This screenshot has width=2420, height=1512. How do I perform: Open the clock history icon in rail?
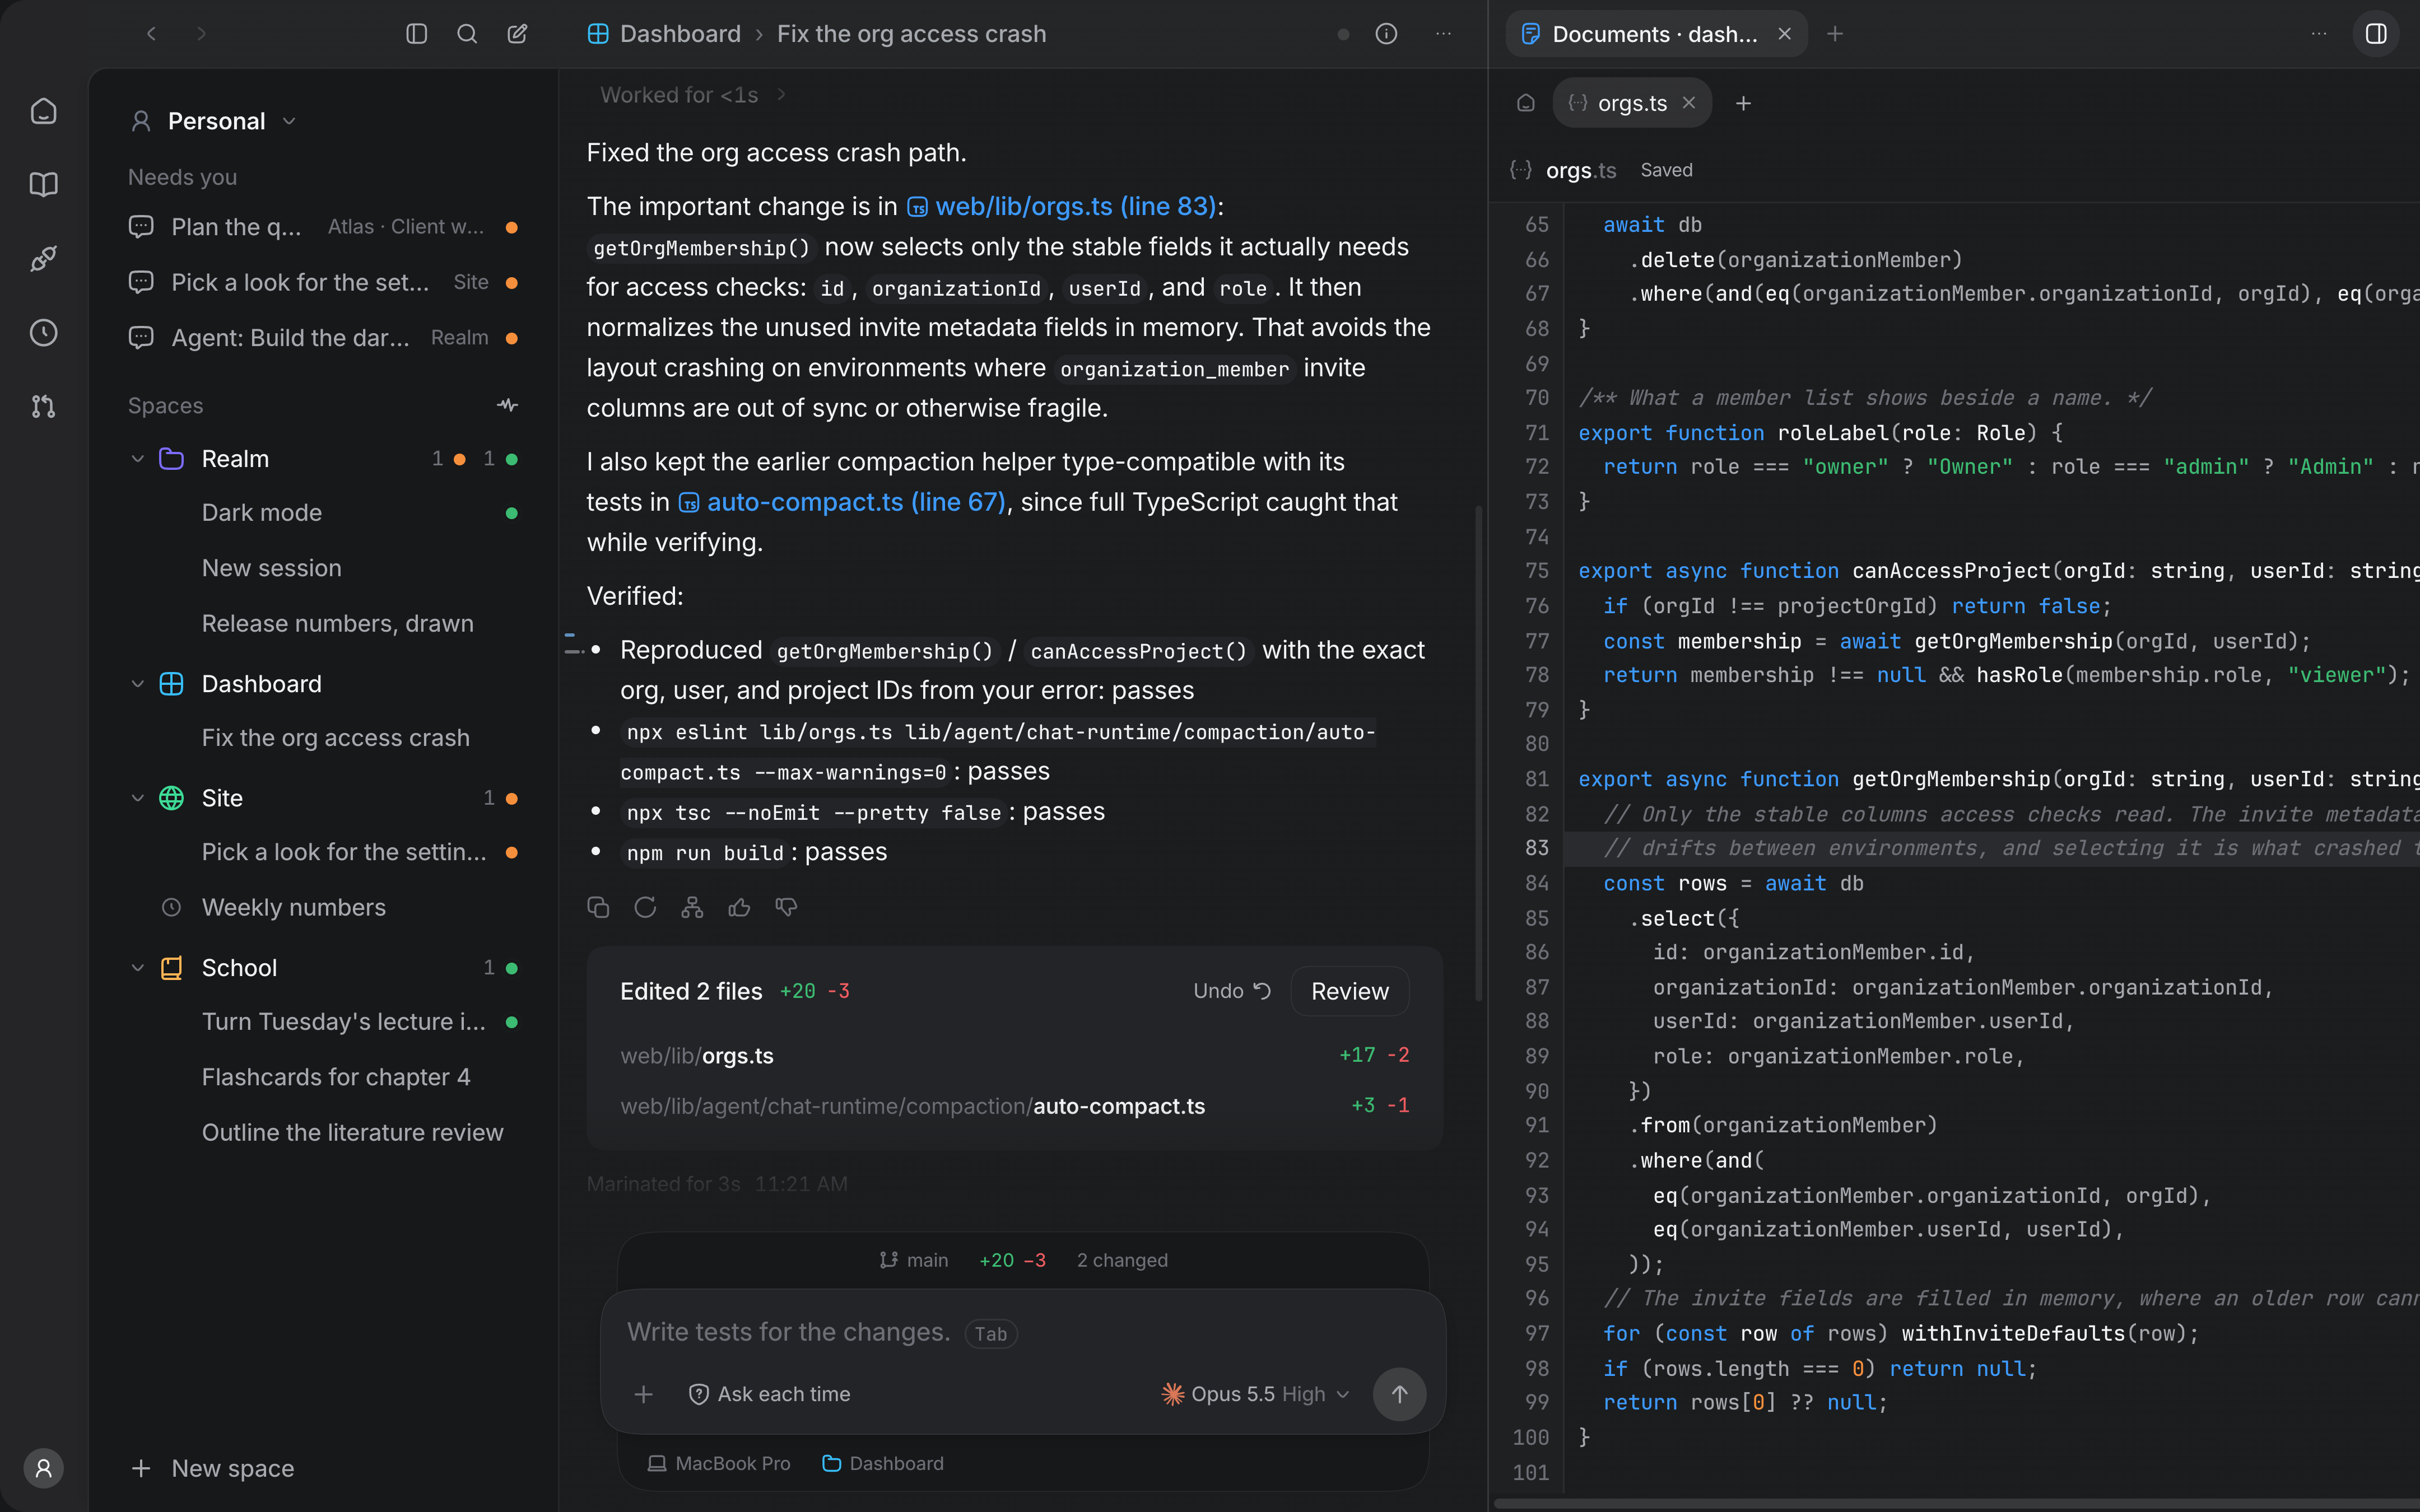tap(43, 333)
